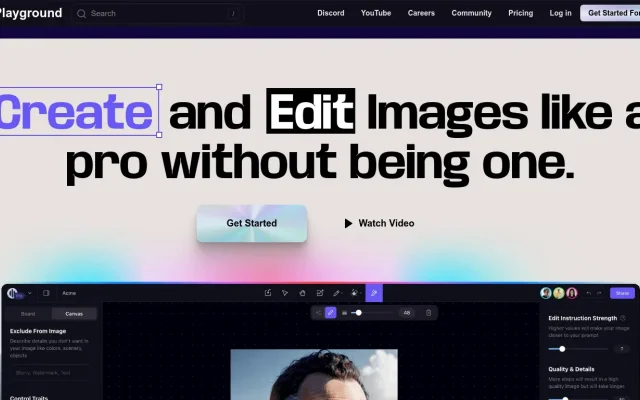640x400 pixels.
Task: Click the Get Started For Free button
Action: (610, 13)
